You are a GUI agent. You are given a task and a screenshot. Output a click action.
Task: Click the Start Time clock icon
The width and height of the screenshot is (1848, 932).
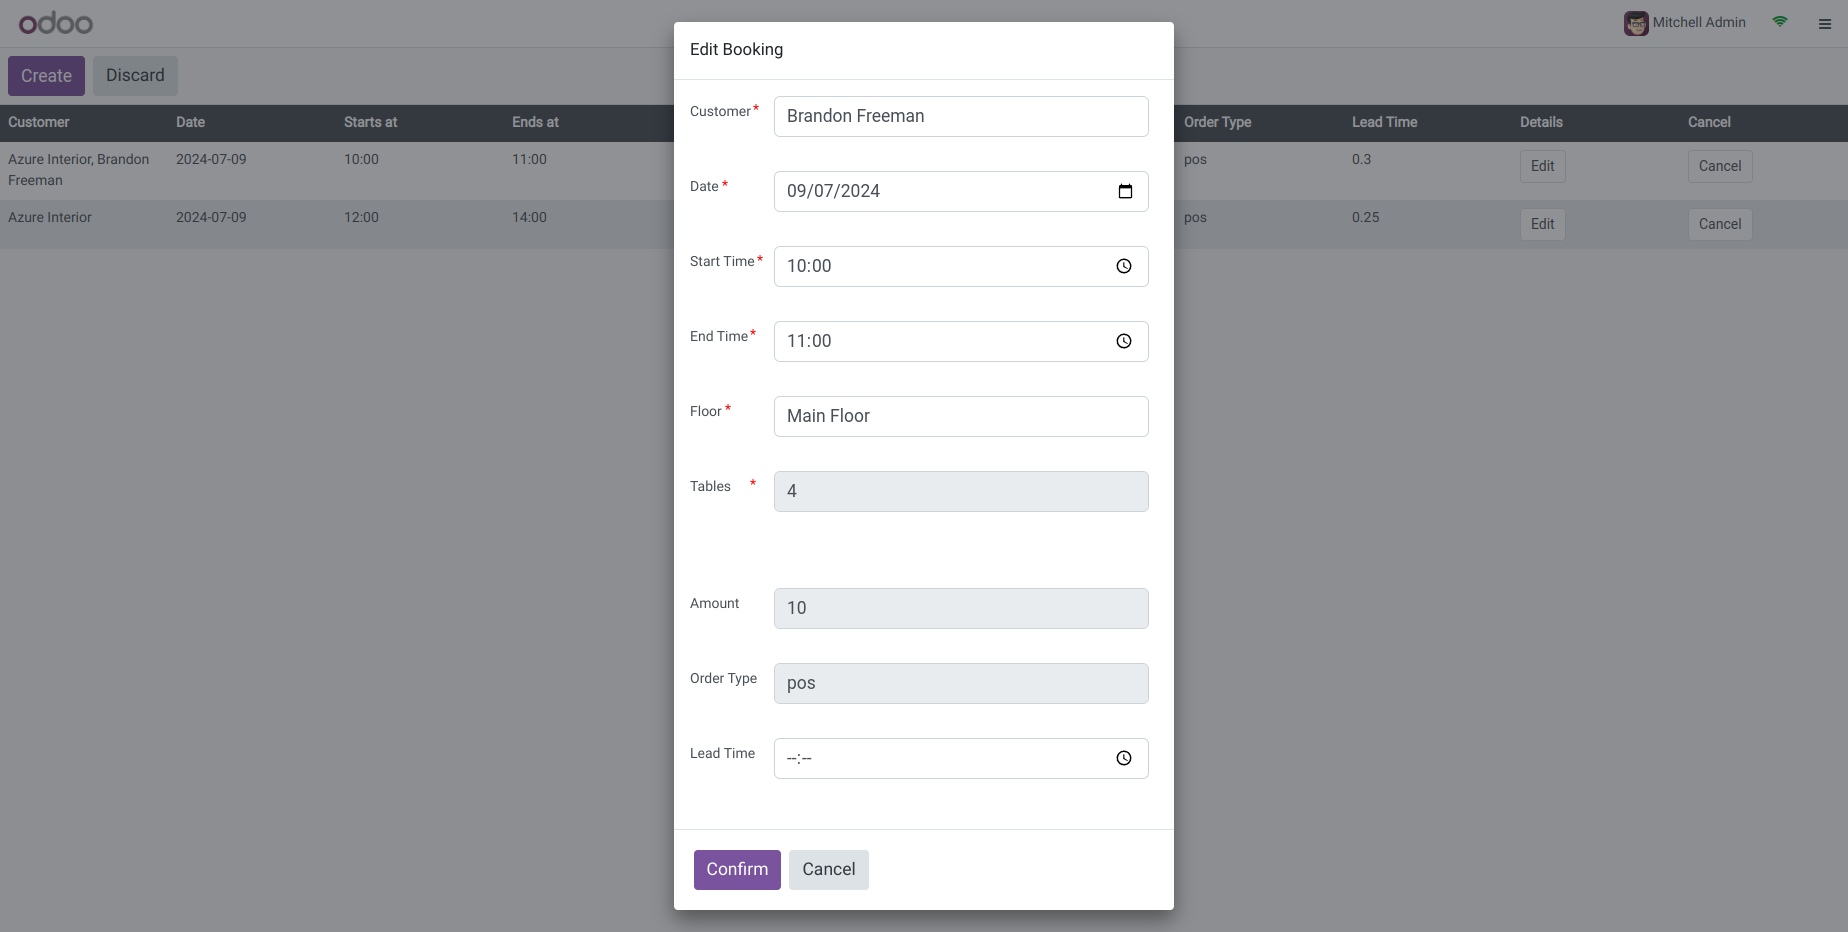tap(1124, 266)
